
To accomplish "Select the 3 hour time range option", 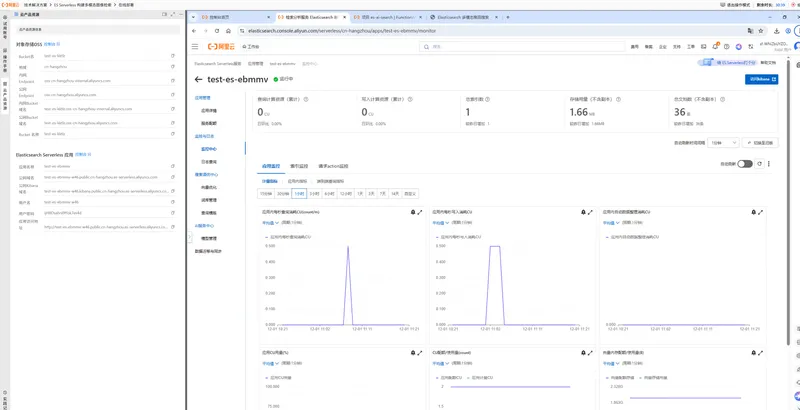I will [x=314, y=194].
